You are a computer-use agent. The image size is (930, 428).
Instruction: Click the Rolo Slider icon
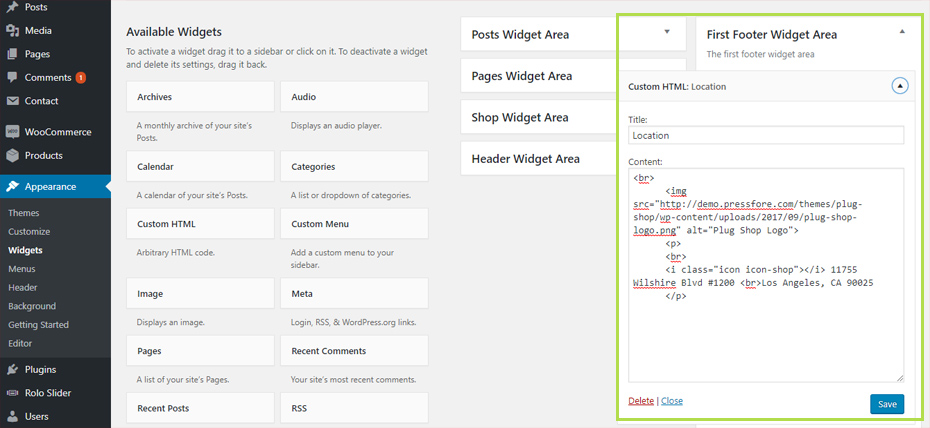click(x=12, y=392)
